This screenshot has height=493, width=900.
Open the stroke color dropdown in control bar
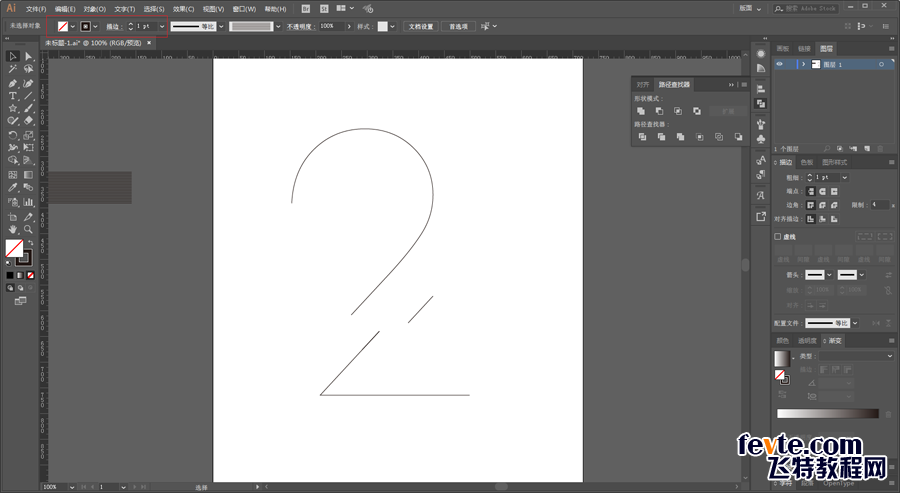[x=95, y=26]
